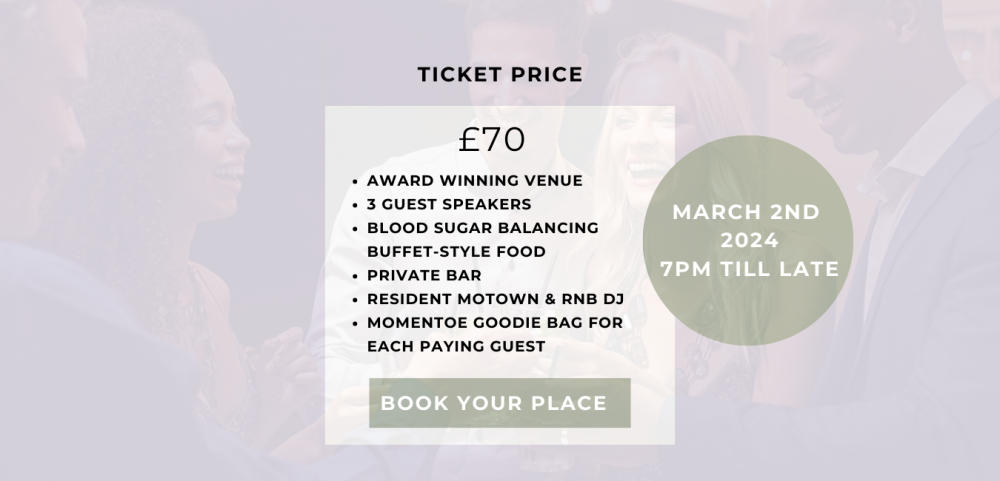Image resolution: width=1000 pixels, height=481 pixels.
Task: Click the 3 GUEST SPEAKERS bullet
Action: point(449,204)
